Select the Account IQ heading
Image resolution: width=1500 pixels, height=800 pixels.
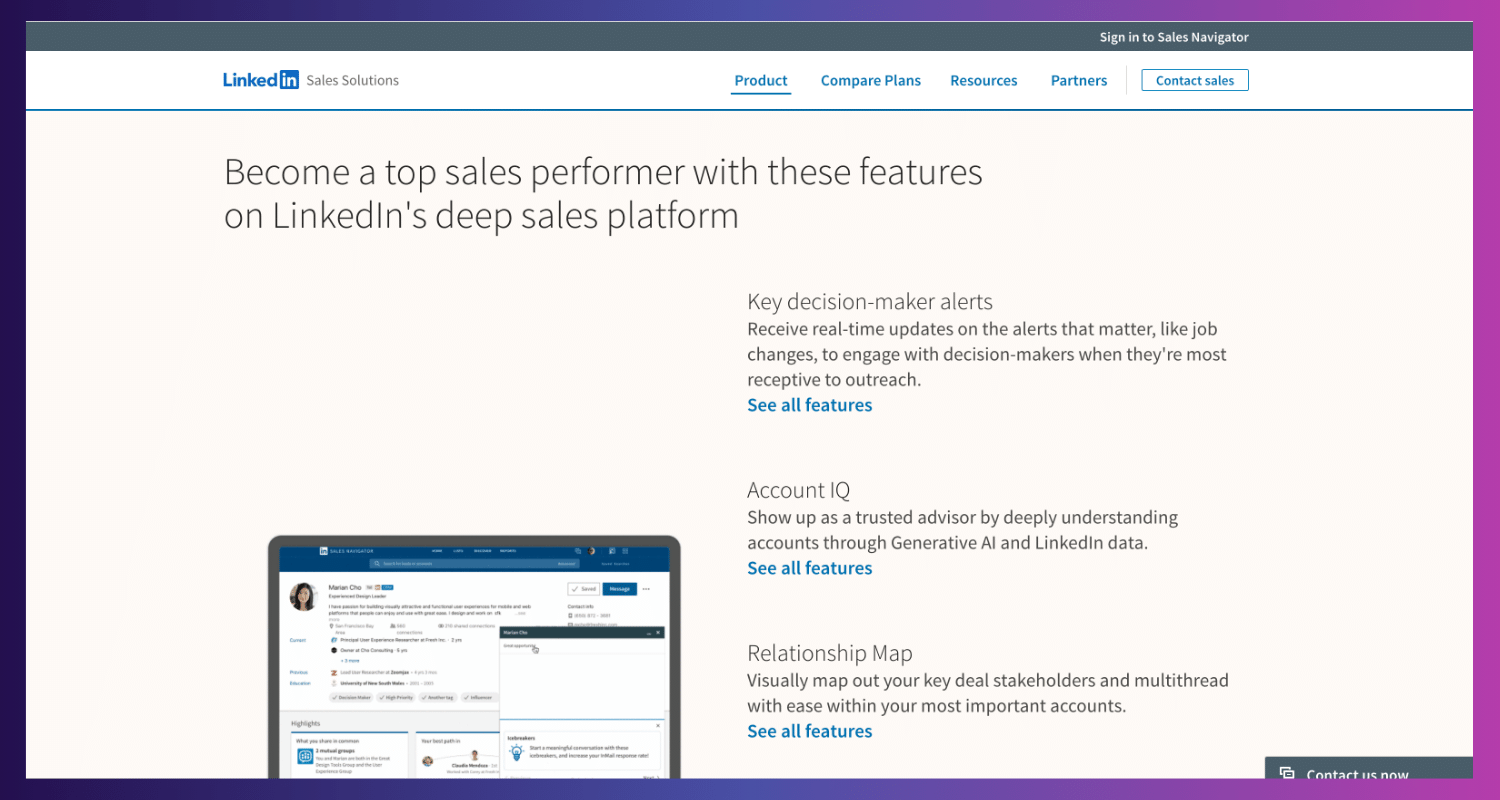click(x=799, y=490)
